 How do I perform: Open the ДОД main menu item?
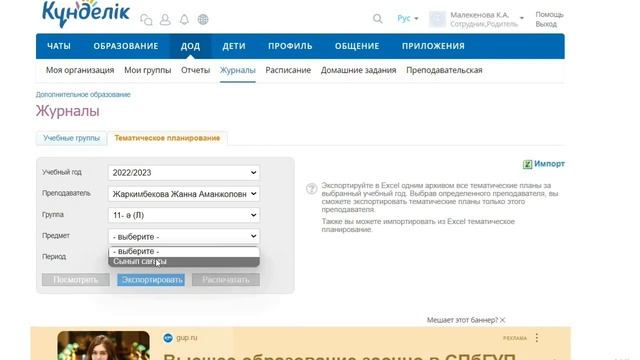[x=191, y=46]
